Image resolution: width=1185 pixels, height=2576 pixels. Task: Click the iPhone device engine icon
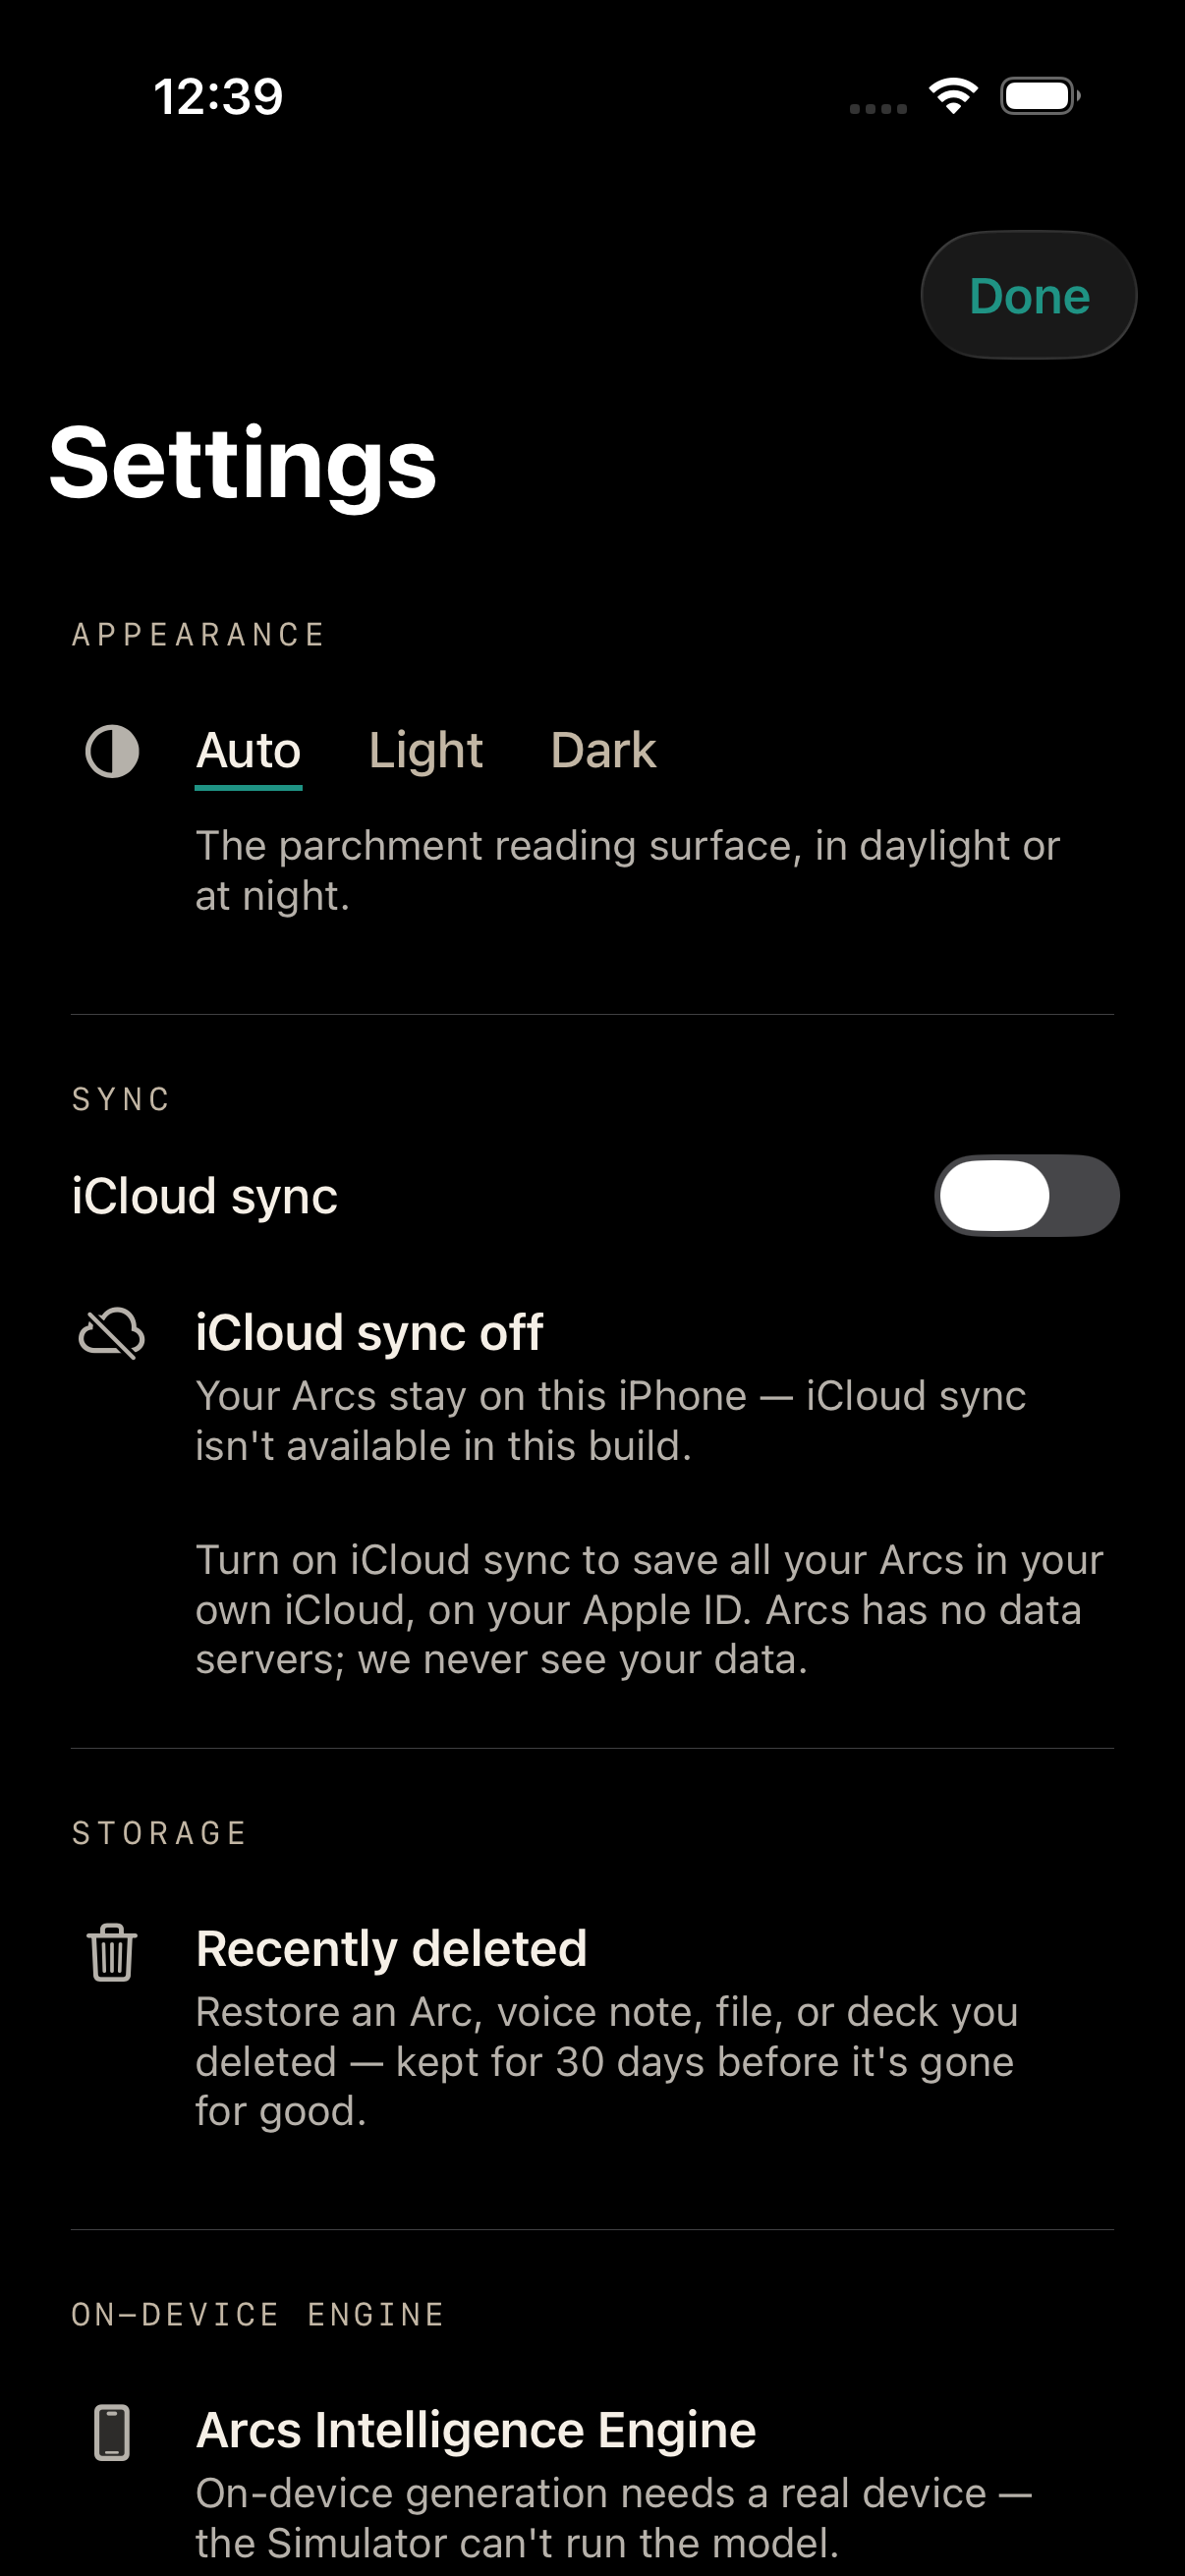pos(112,2432)
